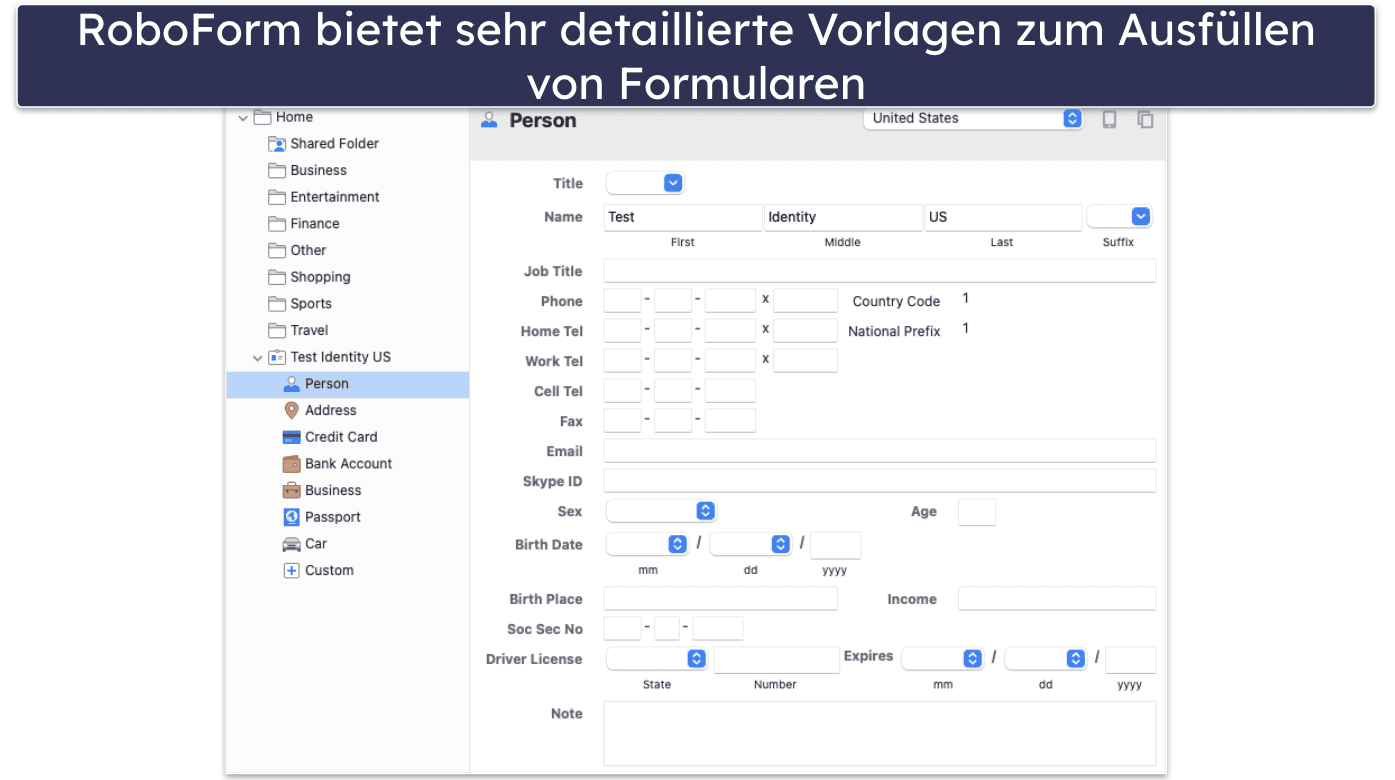This screenshot has height=780, width=1395.
Task: Click the Shopping folder icon
Action: point(277,277)
